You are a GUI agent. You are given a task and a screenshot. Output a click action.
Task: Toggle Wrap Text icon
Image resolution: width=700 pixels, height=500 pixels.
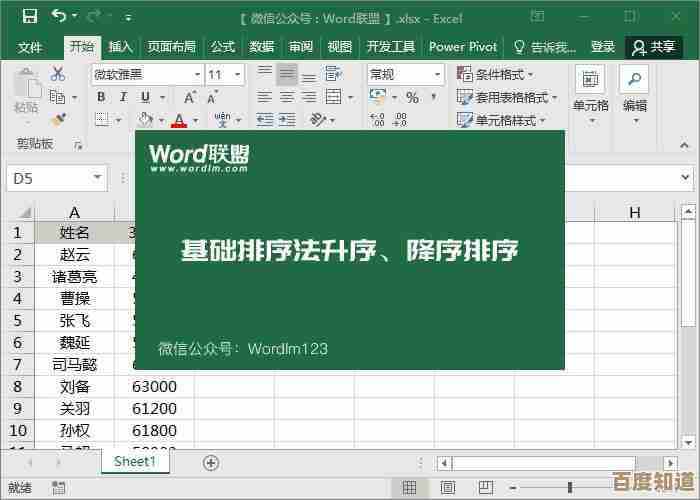click(x=333, y=74)
